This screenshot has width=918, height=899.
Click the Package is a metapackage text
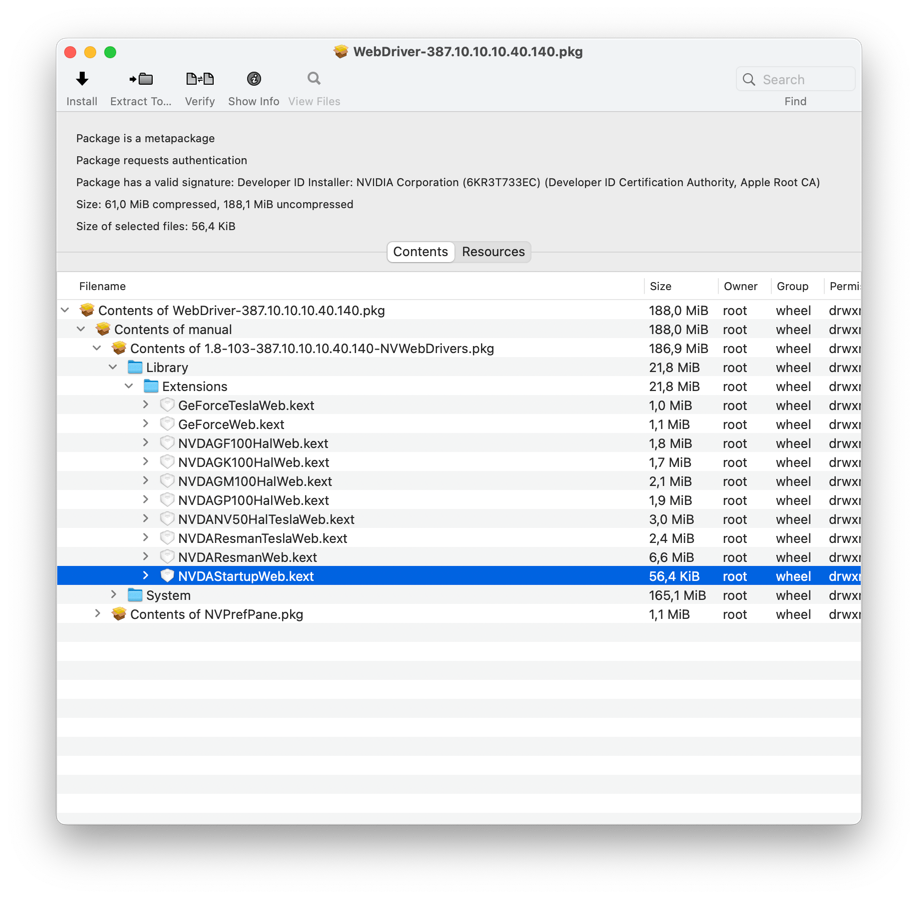[x=145, y=138]
